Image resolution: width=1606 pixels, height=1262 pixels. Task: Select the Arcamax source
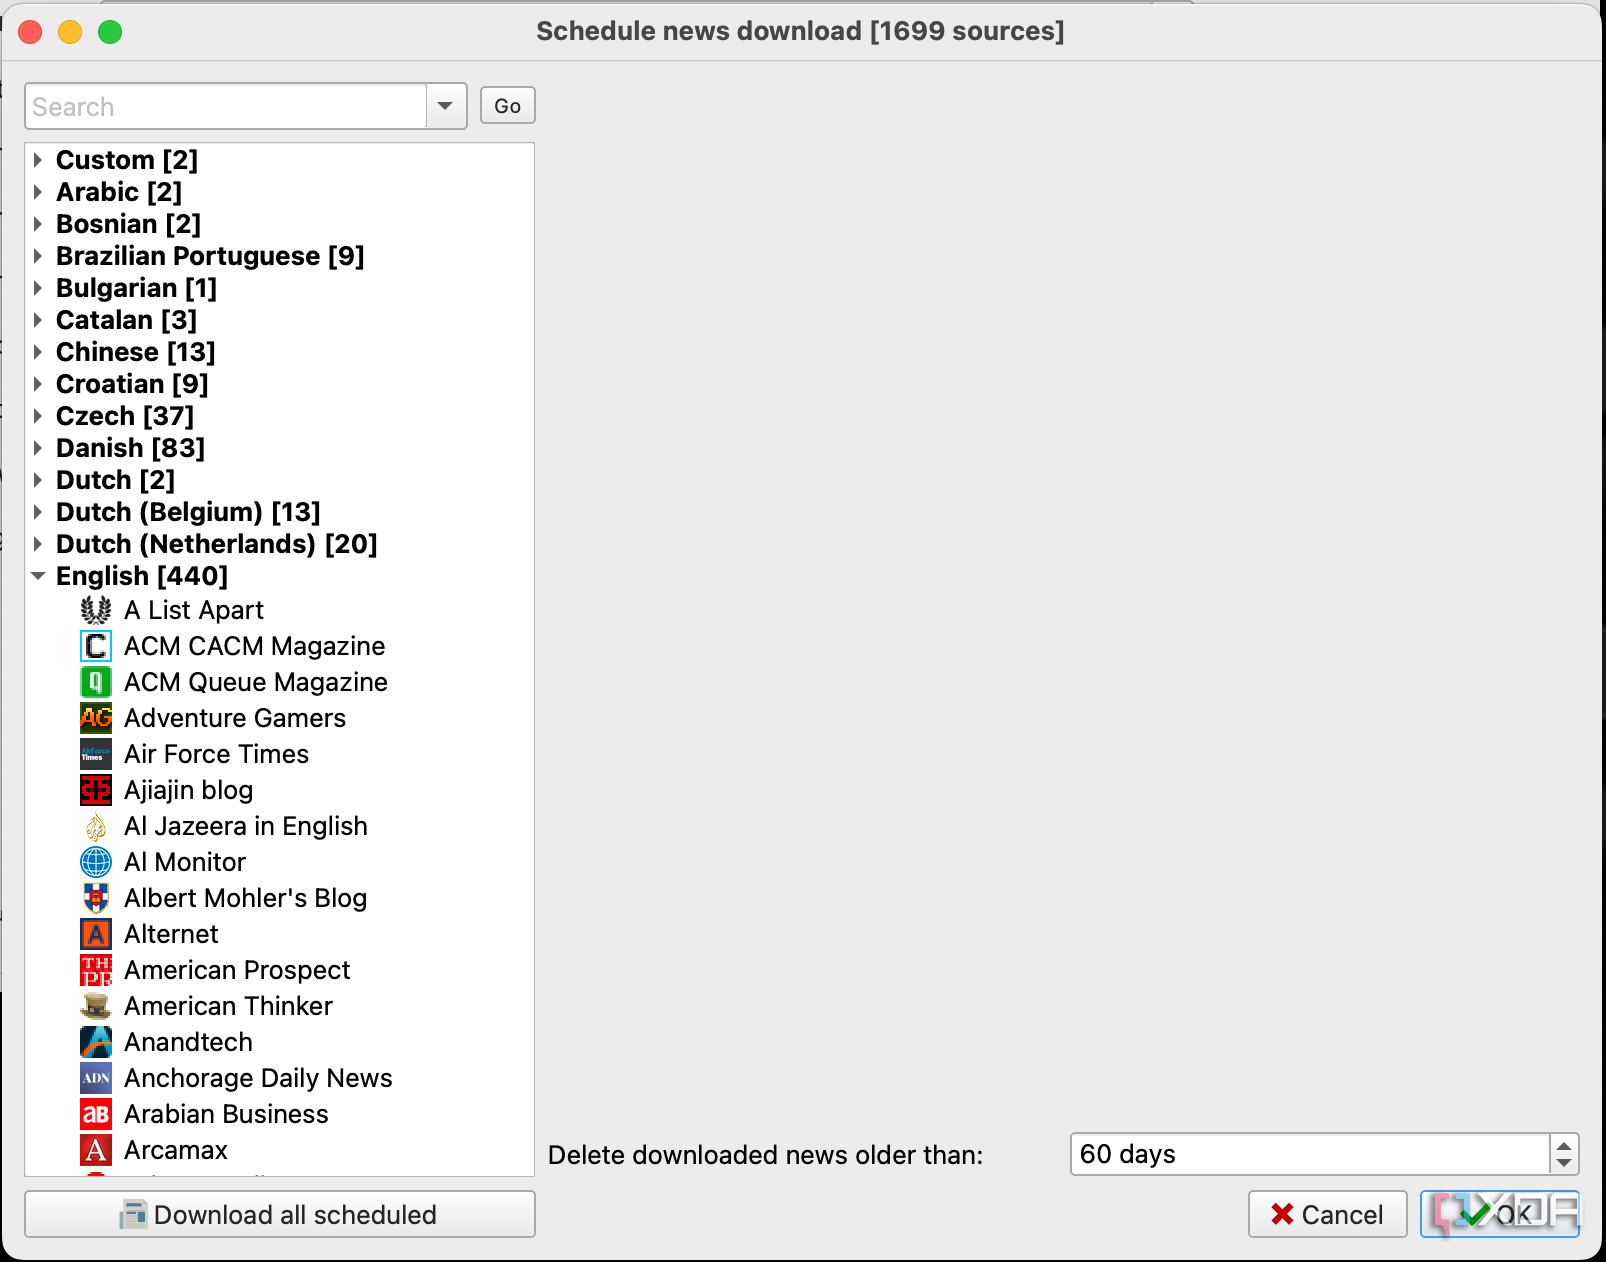coord(176,1150)
